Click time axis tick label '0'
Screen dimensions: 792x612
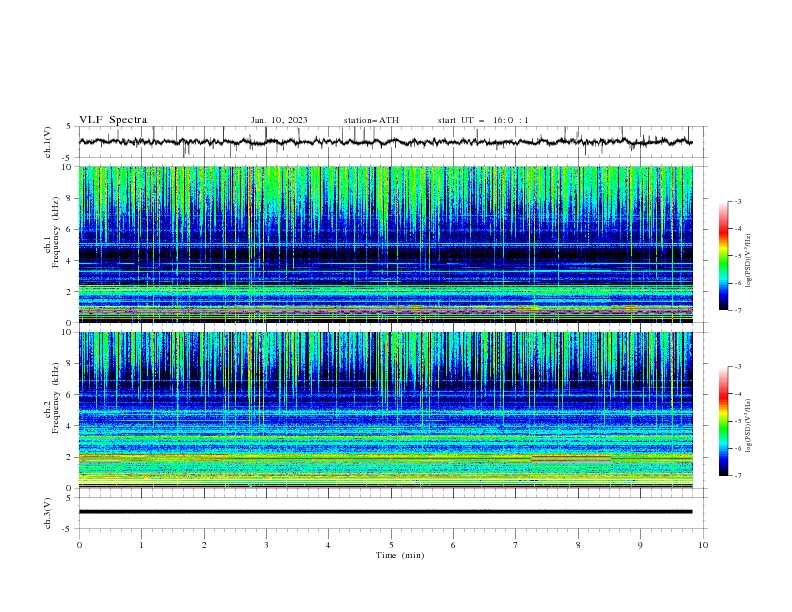coord(79,545)
